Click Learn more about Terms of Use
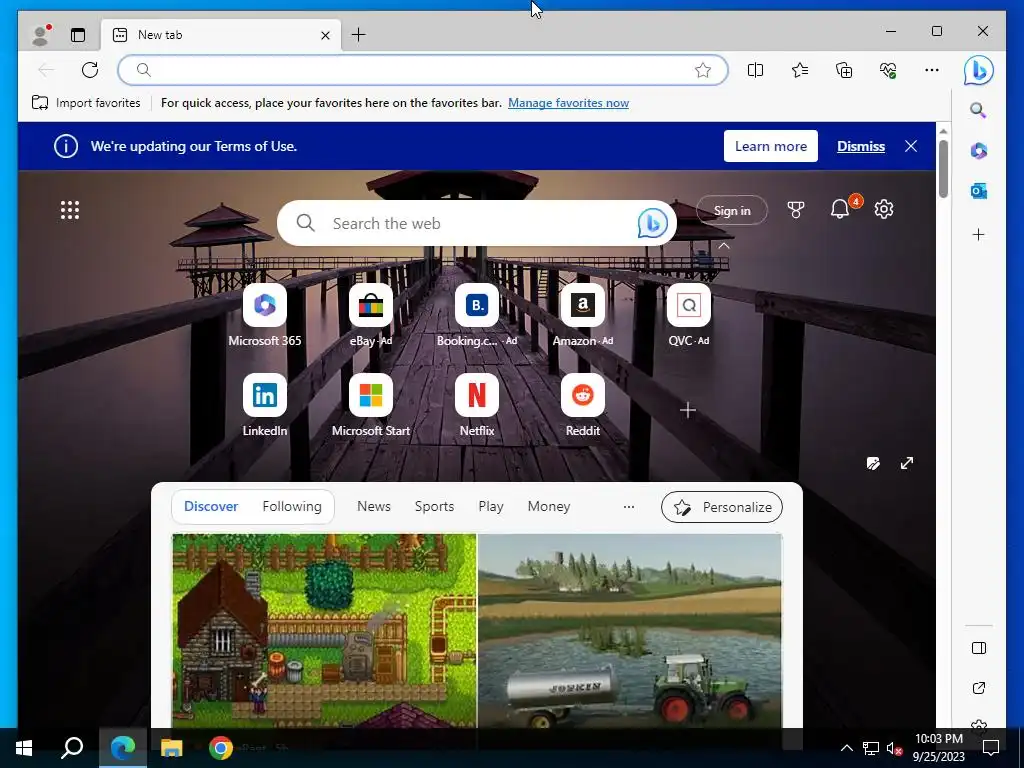The width and height of the screenshot is (1024, 768). tap(771, 146)
